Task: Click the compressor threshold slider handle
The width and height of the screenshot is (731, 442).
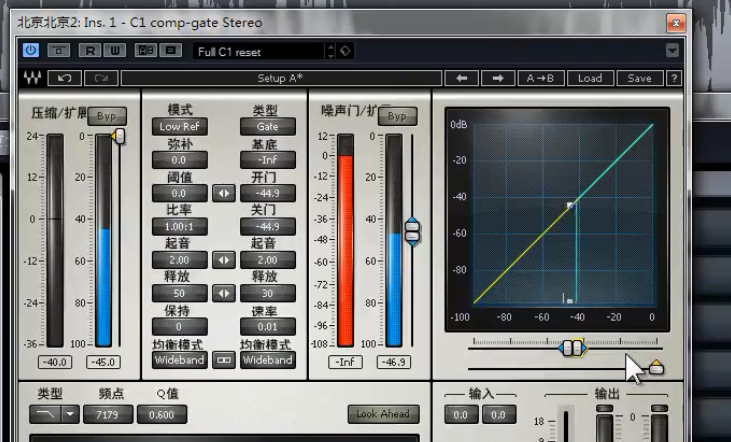Action: [120, 136]
